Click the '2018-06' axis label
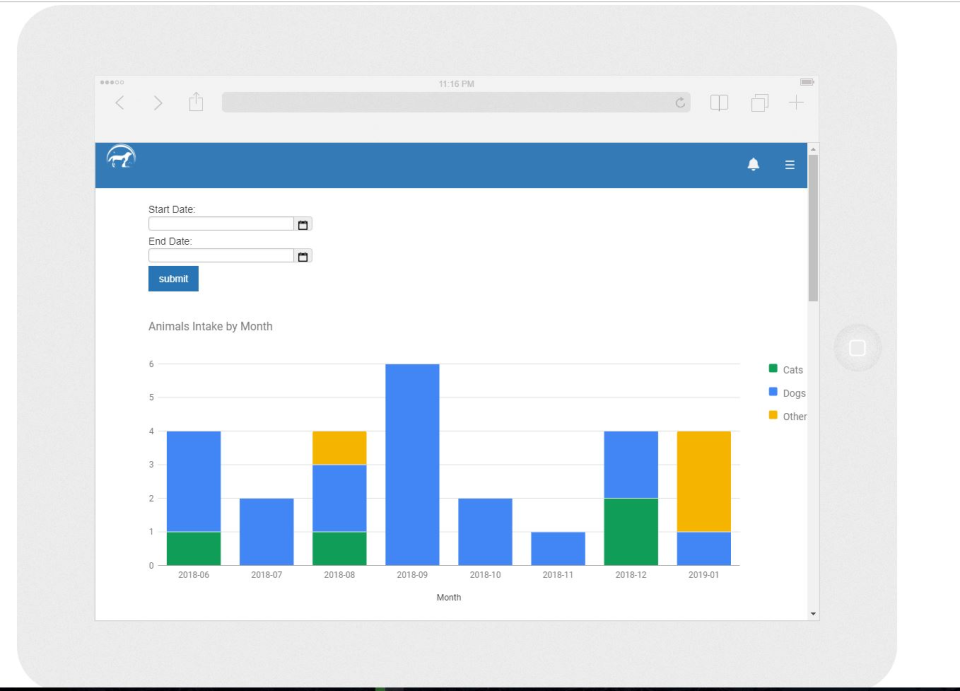 coord(193,575)
